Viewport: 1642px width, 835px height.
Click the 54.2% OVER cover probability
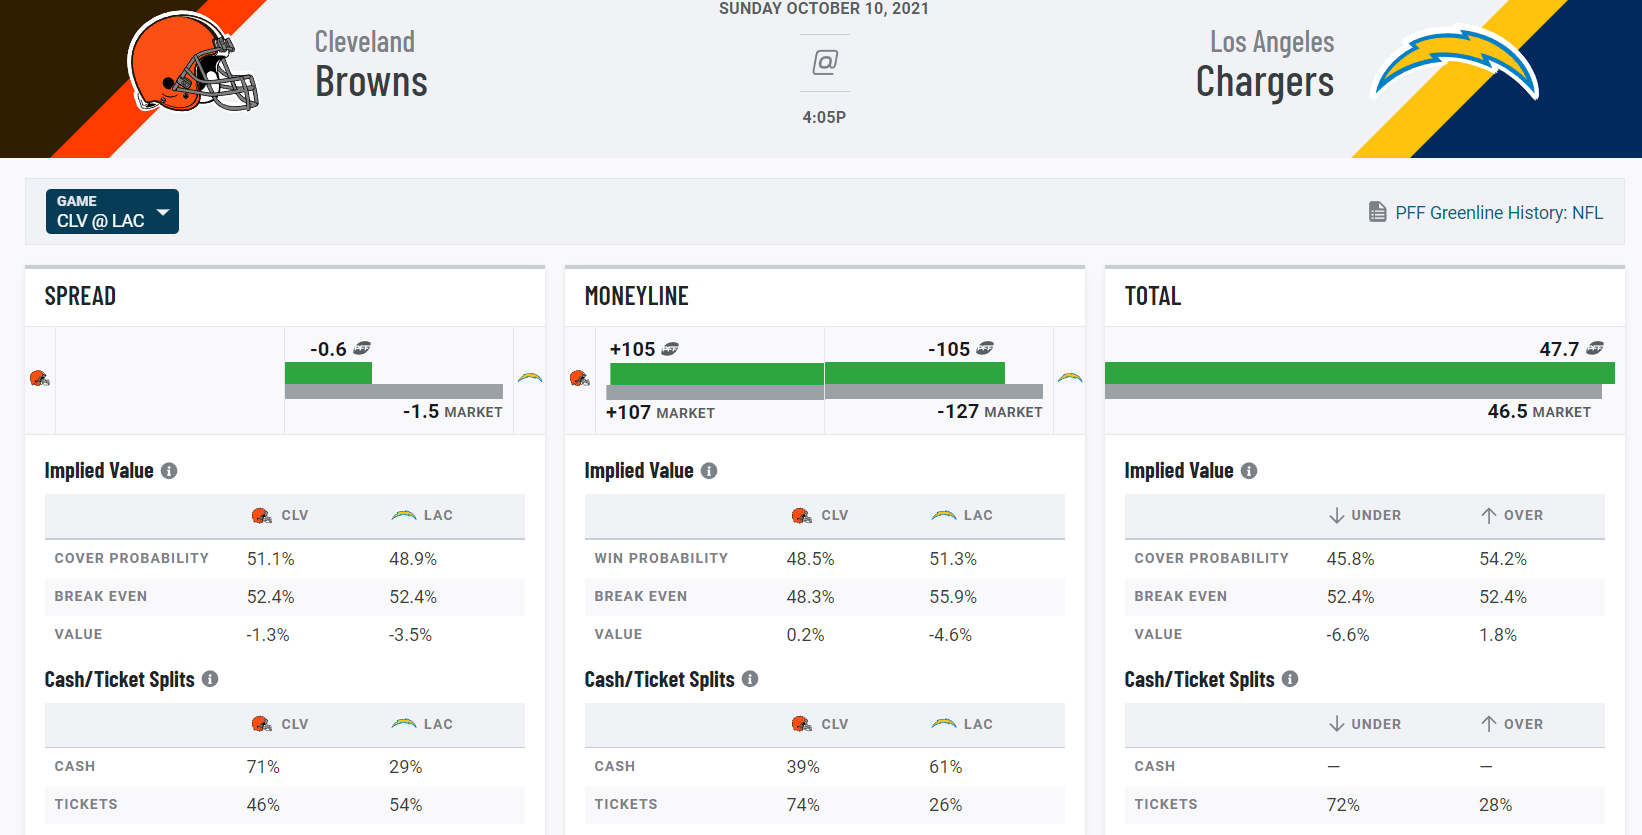point(1503,559)
